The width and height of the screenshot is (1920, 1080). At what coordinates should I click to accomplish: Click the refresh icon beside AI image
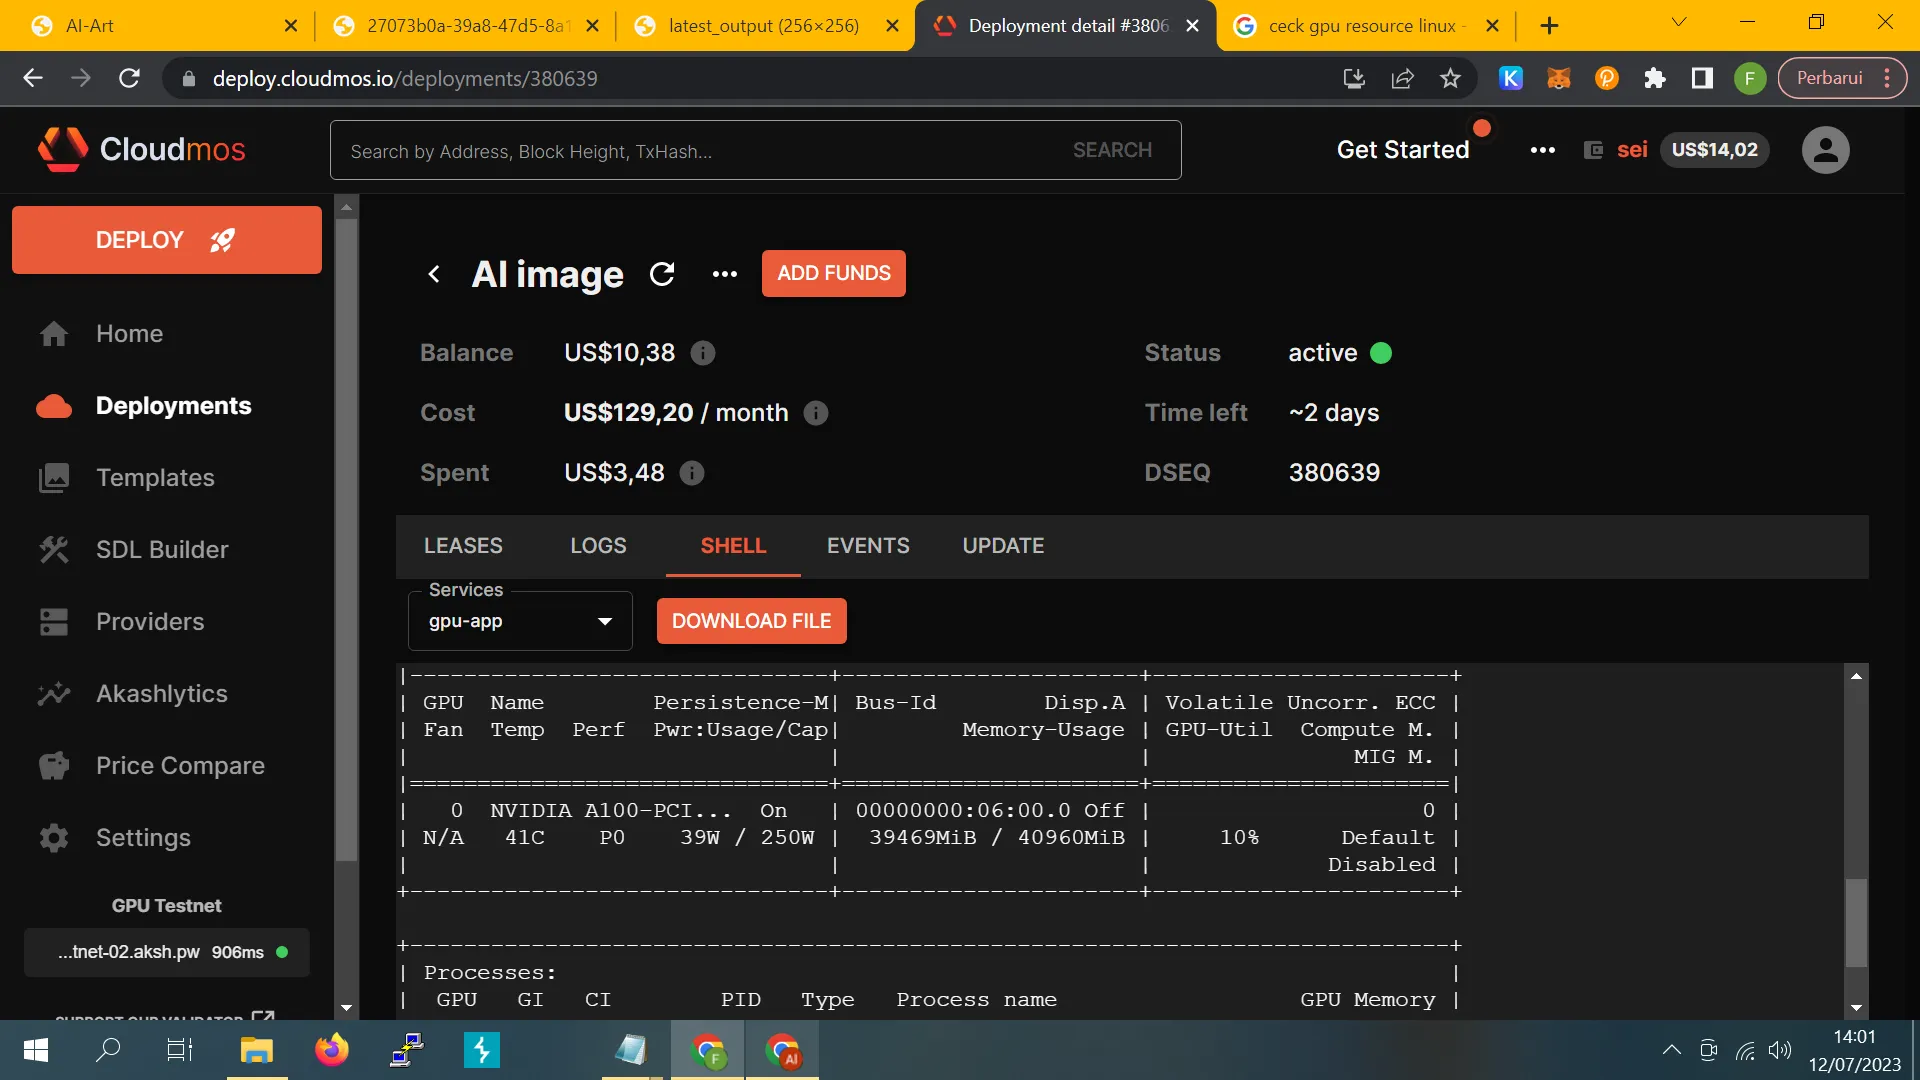tap(662, 274)
